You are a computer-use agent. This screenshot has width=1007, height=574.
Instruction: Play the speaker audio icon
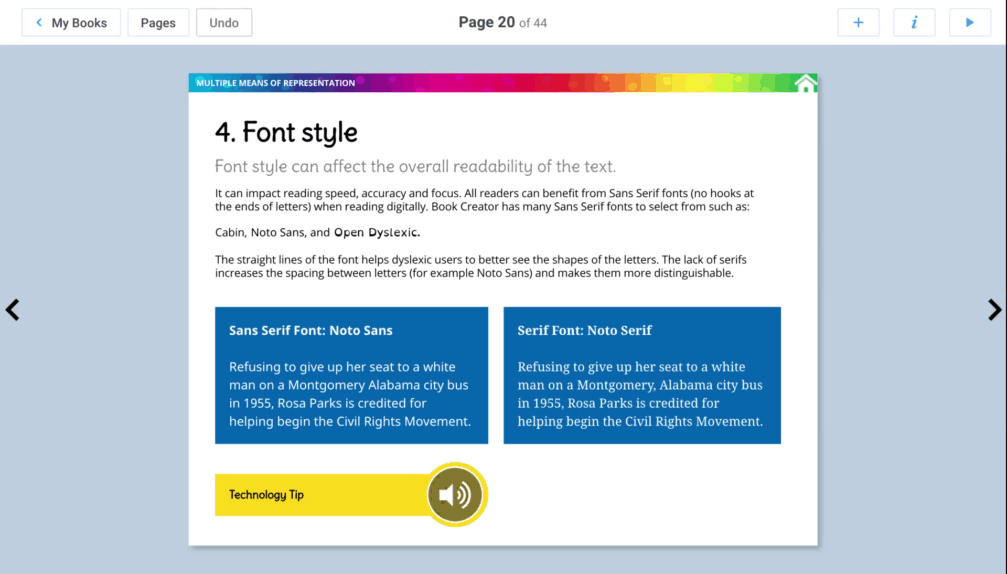pos(456,494)
